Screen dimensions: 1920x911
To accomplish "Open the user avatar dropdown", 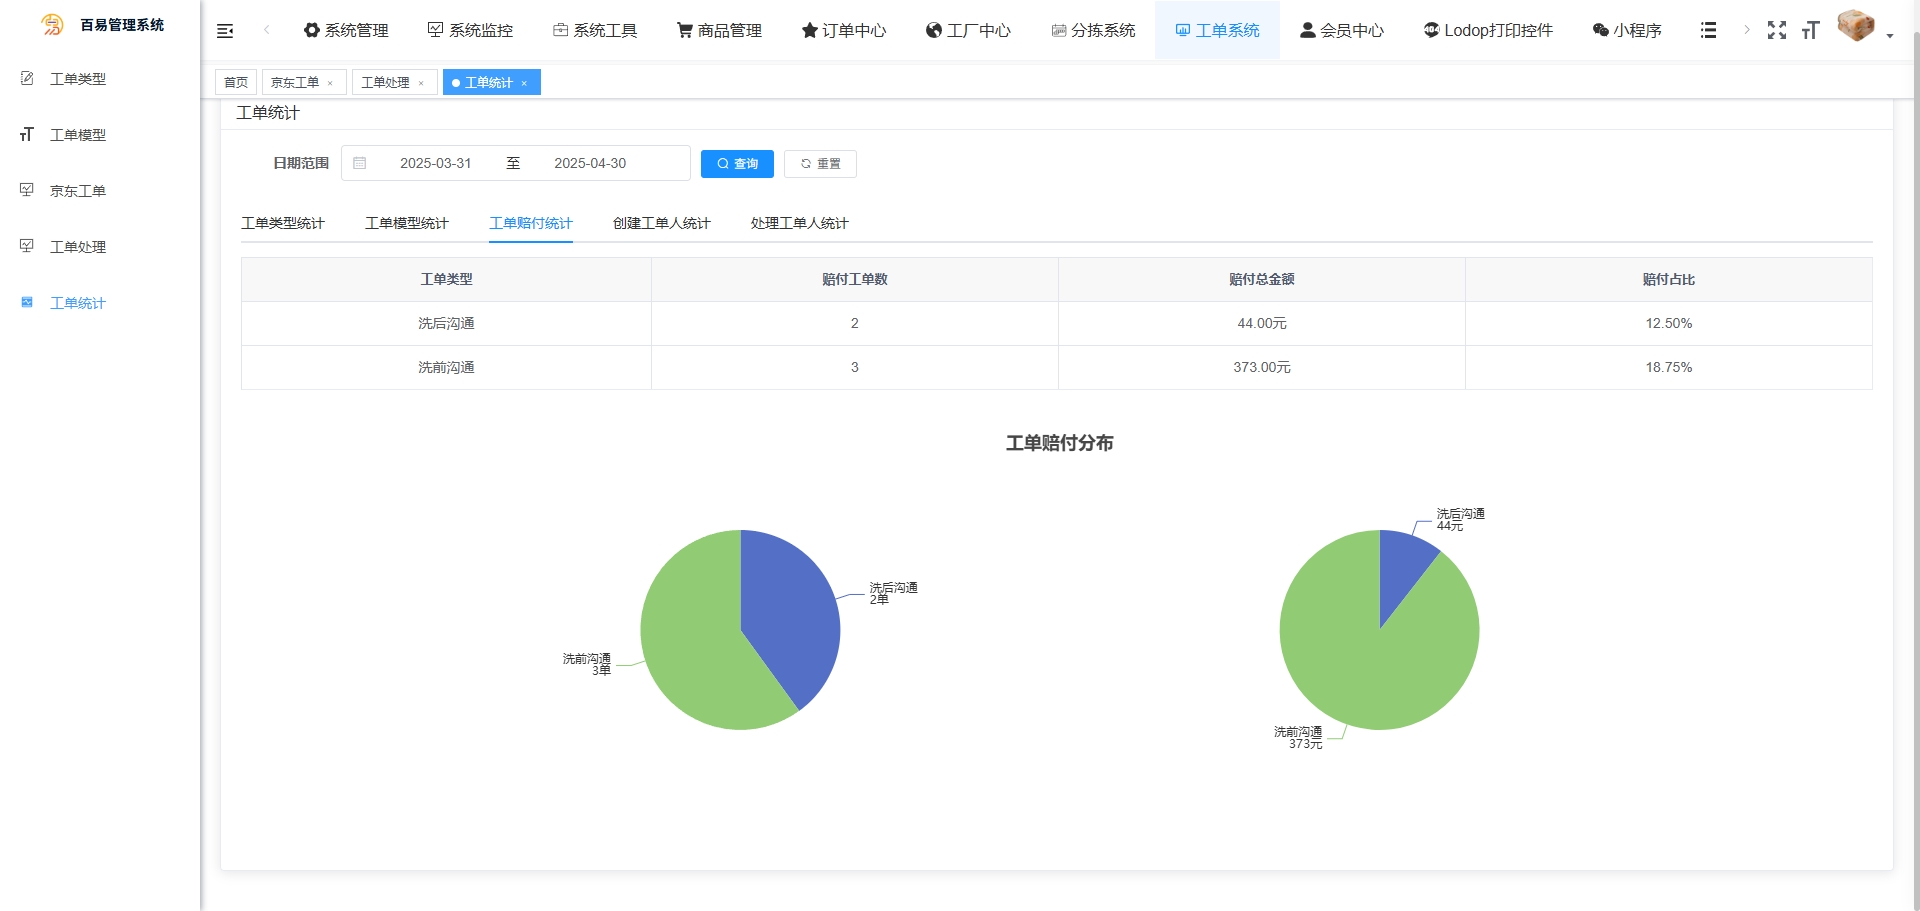I will 1864,28.
